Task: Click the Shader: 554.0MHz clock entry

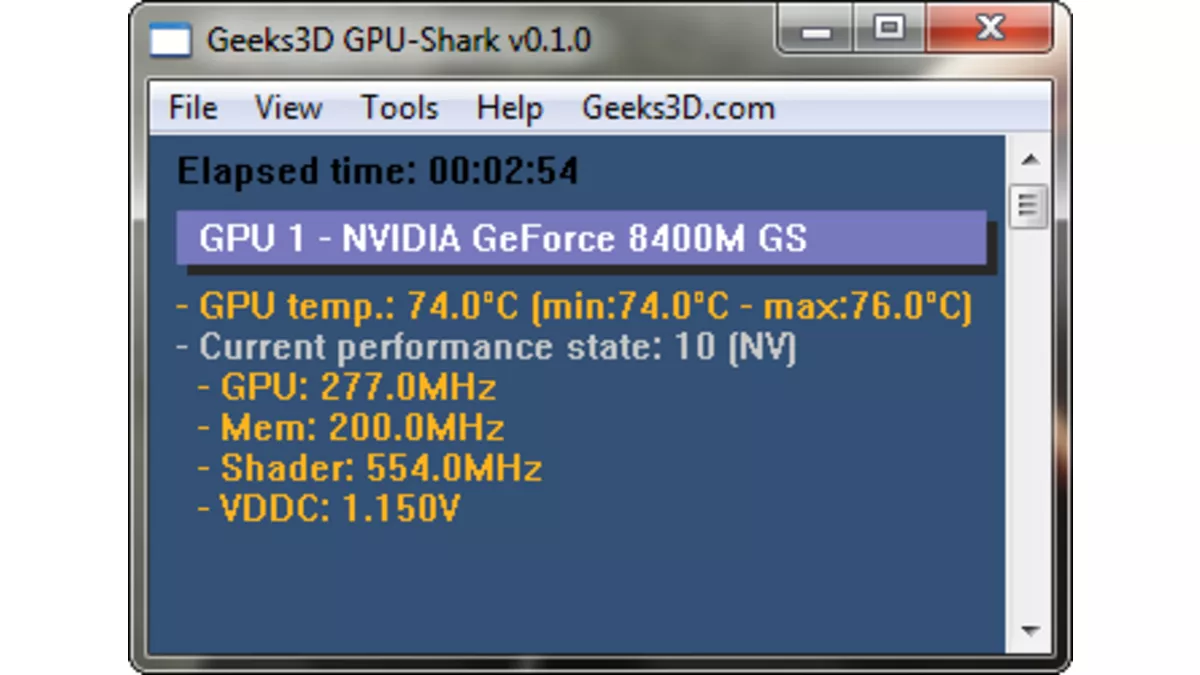Action: click(370, 468)
